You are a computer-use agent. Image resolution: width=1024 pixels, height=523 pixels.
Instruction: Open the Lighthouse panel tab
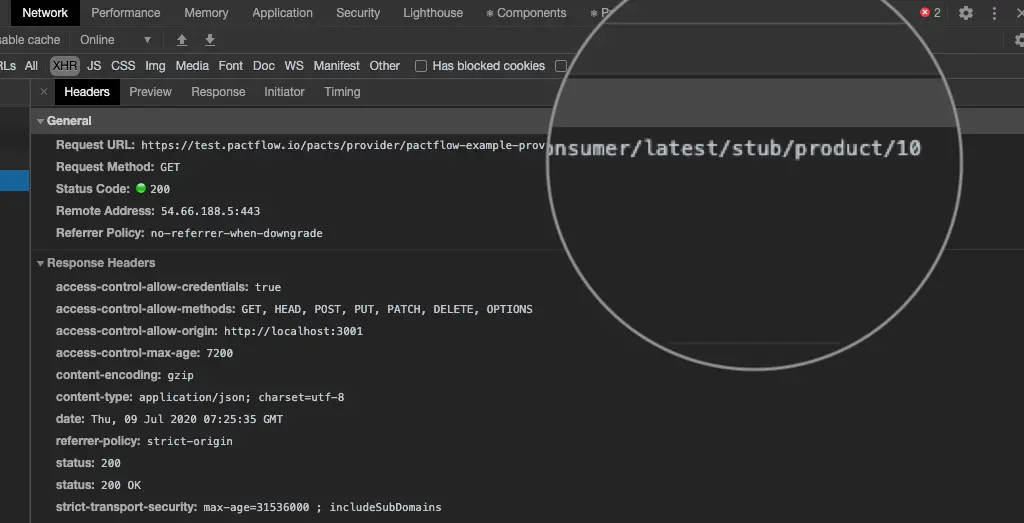[x=433, y=13]
